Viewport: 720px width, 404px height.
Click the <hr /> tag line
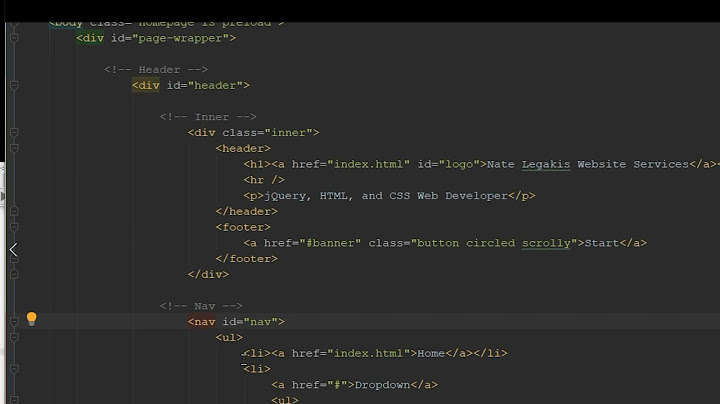click(264, 180)
